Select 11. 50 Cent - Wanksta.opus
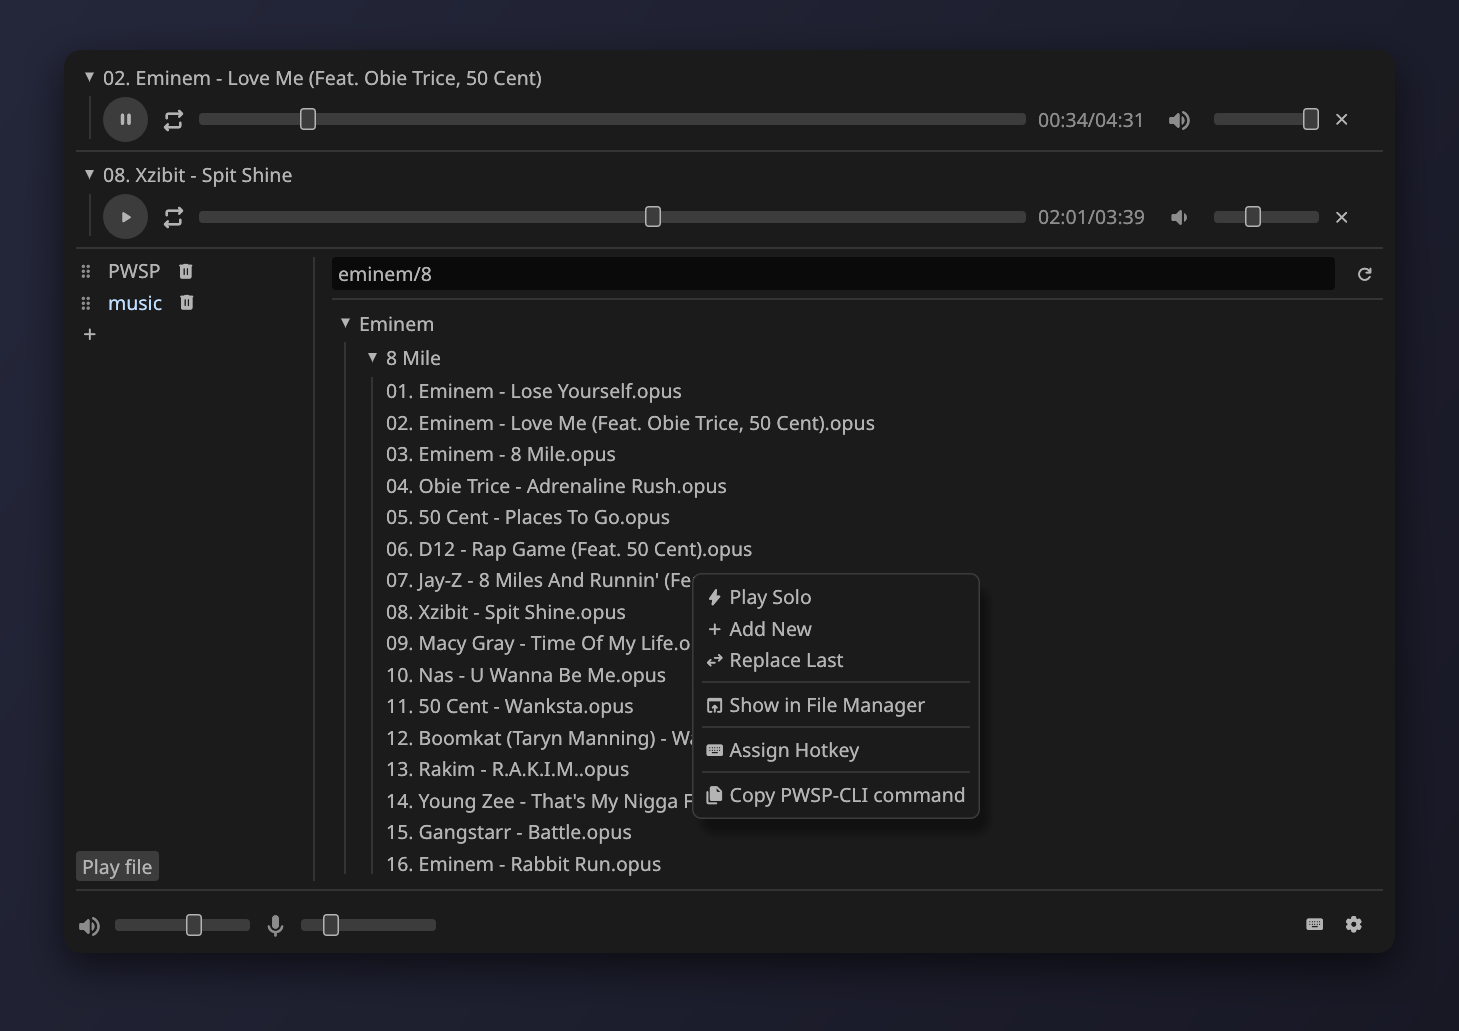Screen dimensions: 1459x1031 (x=510, y=706)
